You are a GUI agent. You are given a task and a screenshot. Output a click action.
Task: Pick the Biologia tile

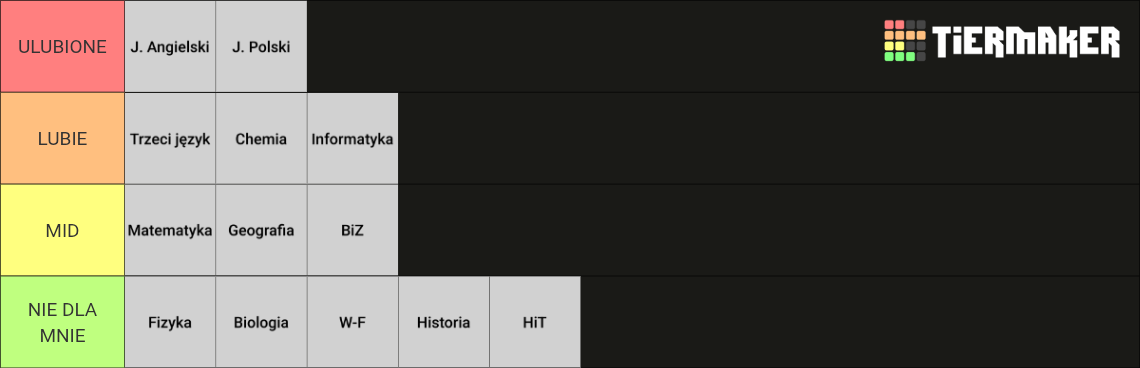click(x=261, y=322)
